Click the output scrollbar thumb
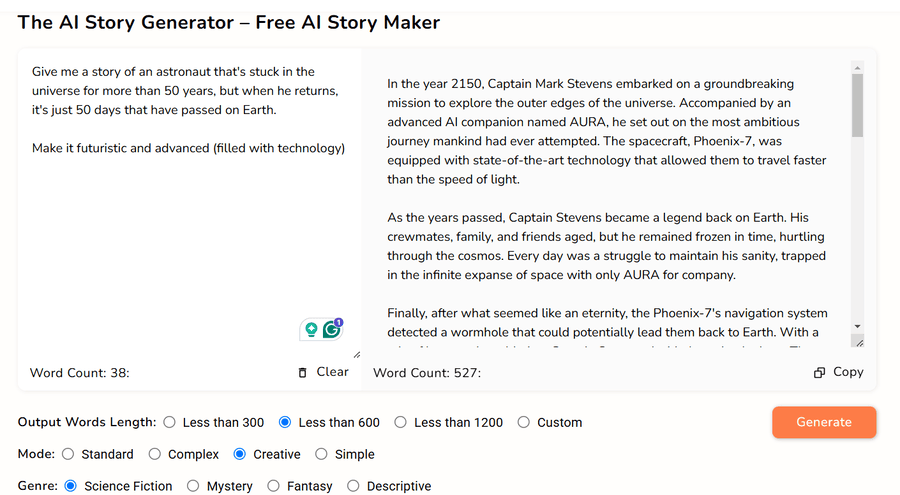Image resolution: width=900 pixels, height=495 pixels. pos(857,106)
